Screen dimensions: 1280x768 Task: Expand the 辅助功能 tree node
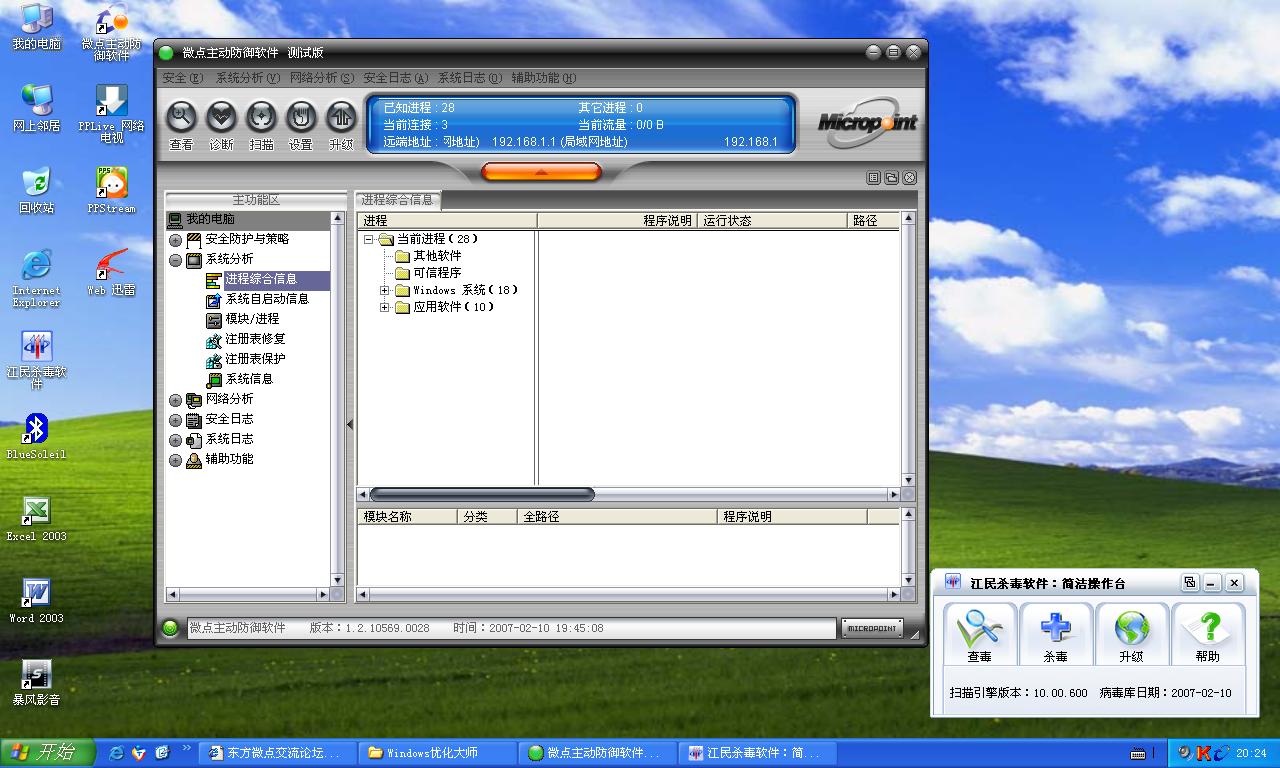click(x=175, y=460)
